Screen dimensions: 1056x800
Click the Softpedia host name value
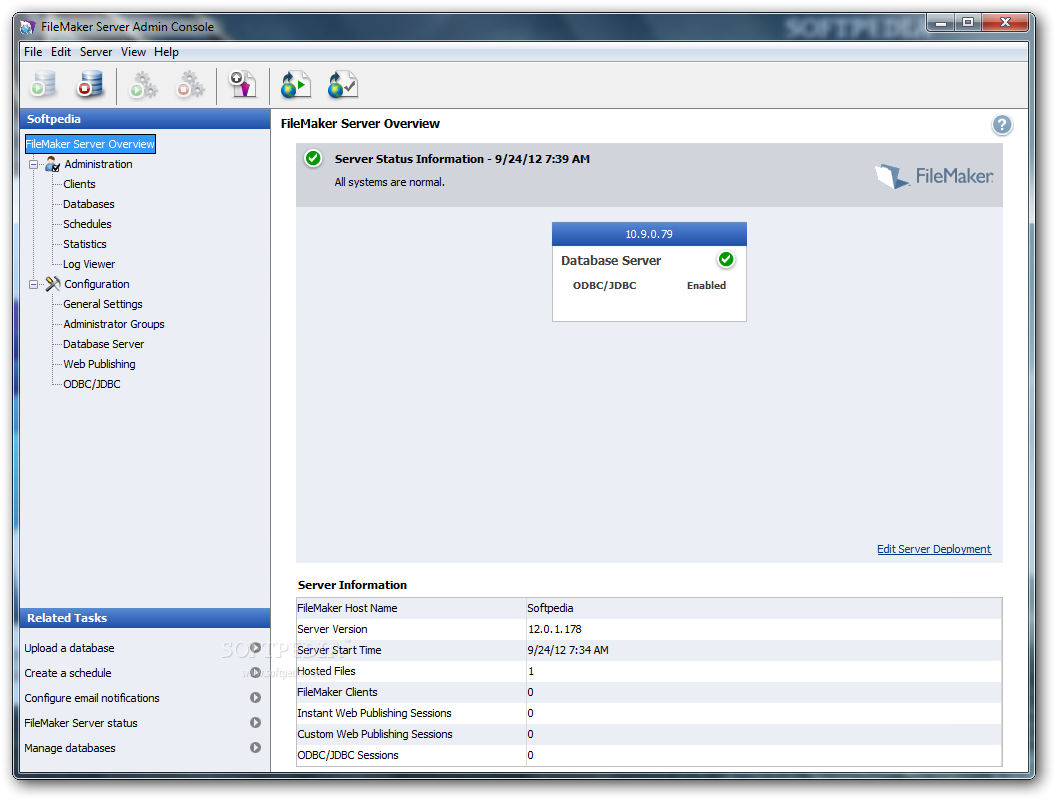[550, 608]
